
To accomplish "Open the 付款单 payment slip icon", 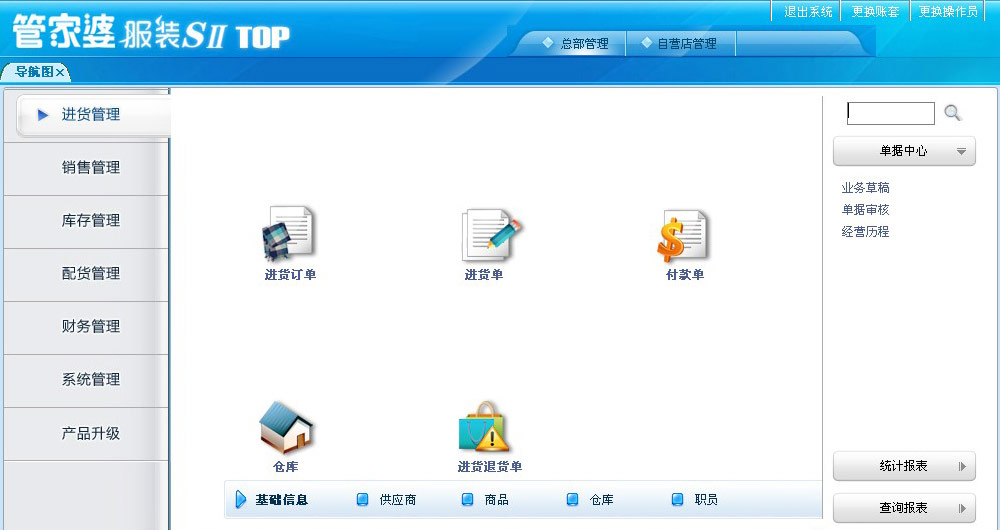I will point(684,234).
